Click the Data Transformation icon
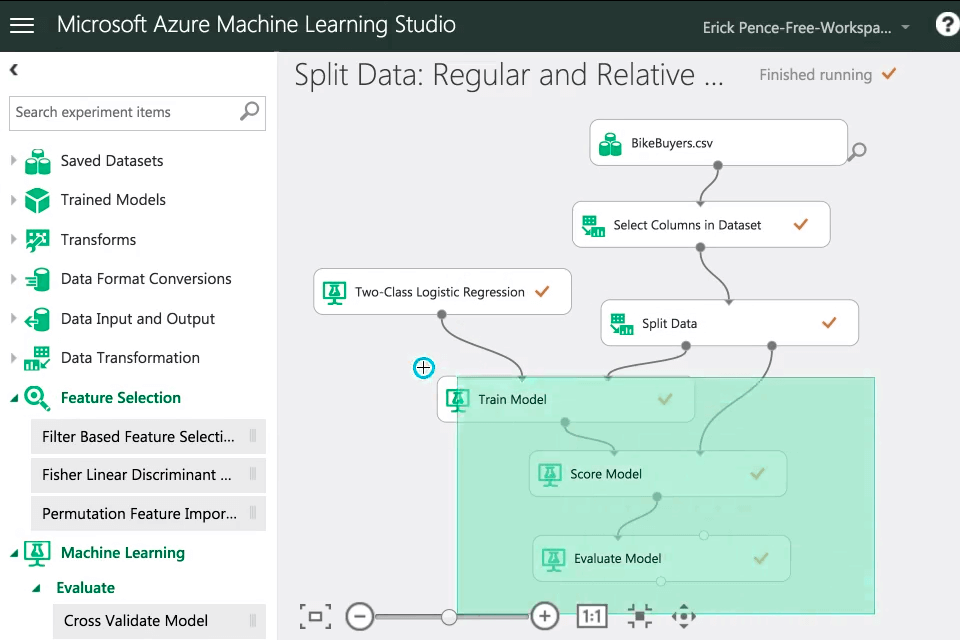 coord(37,358)
